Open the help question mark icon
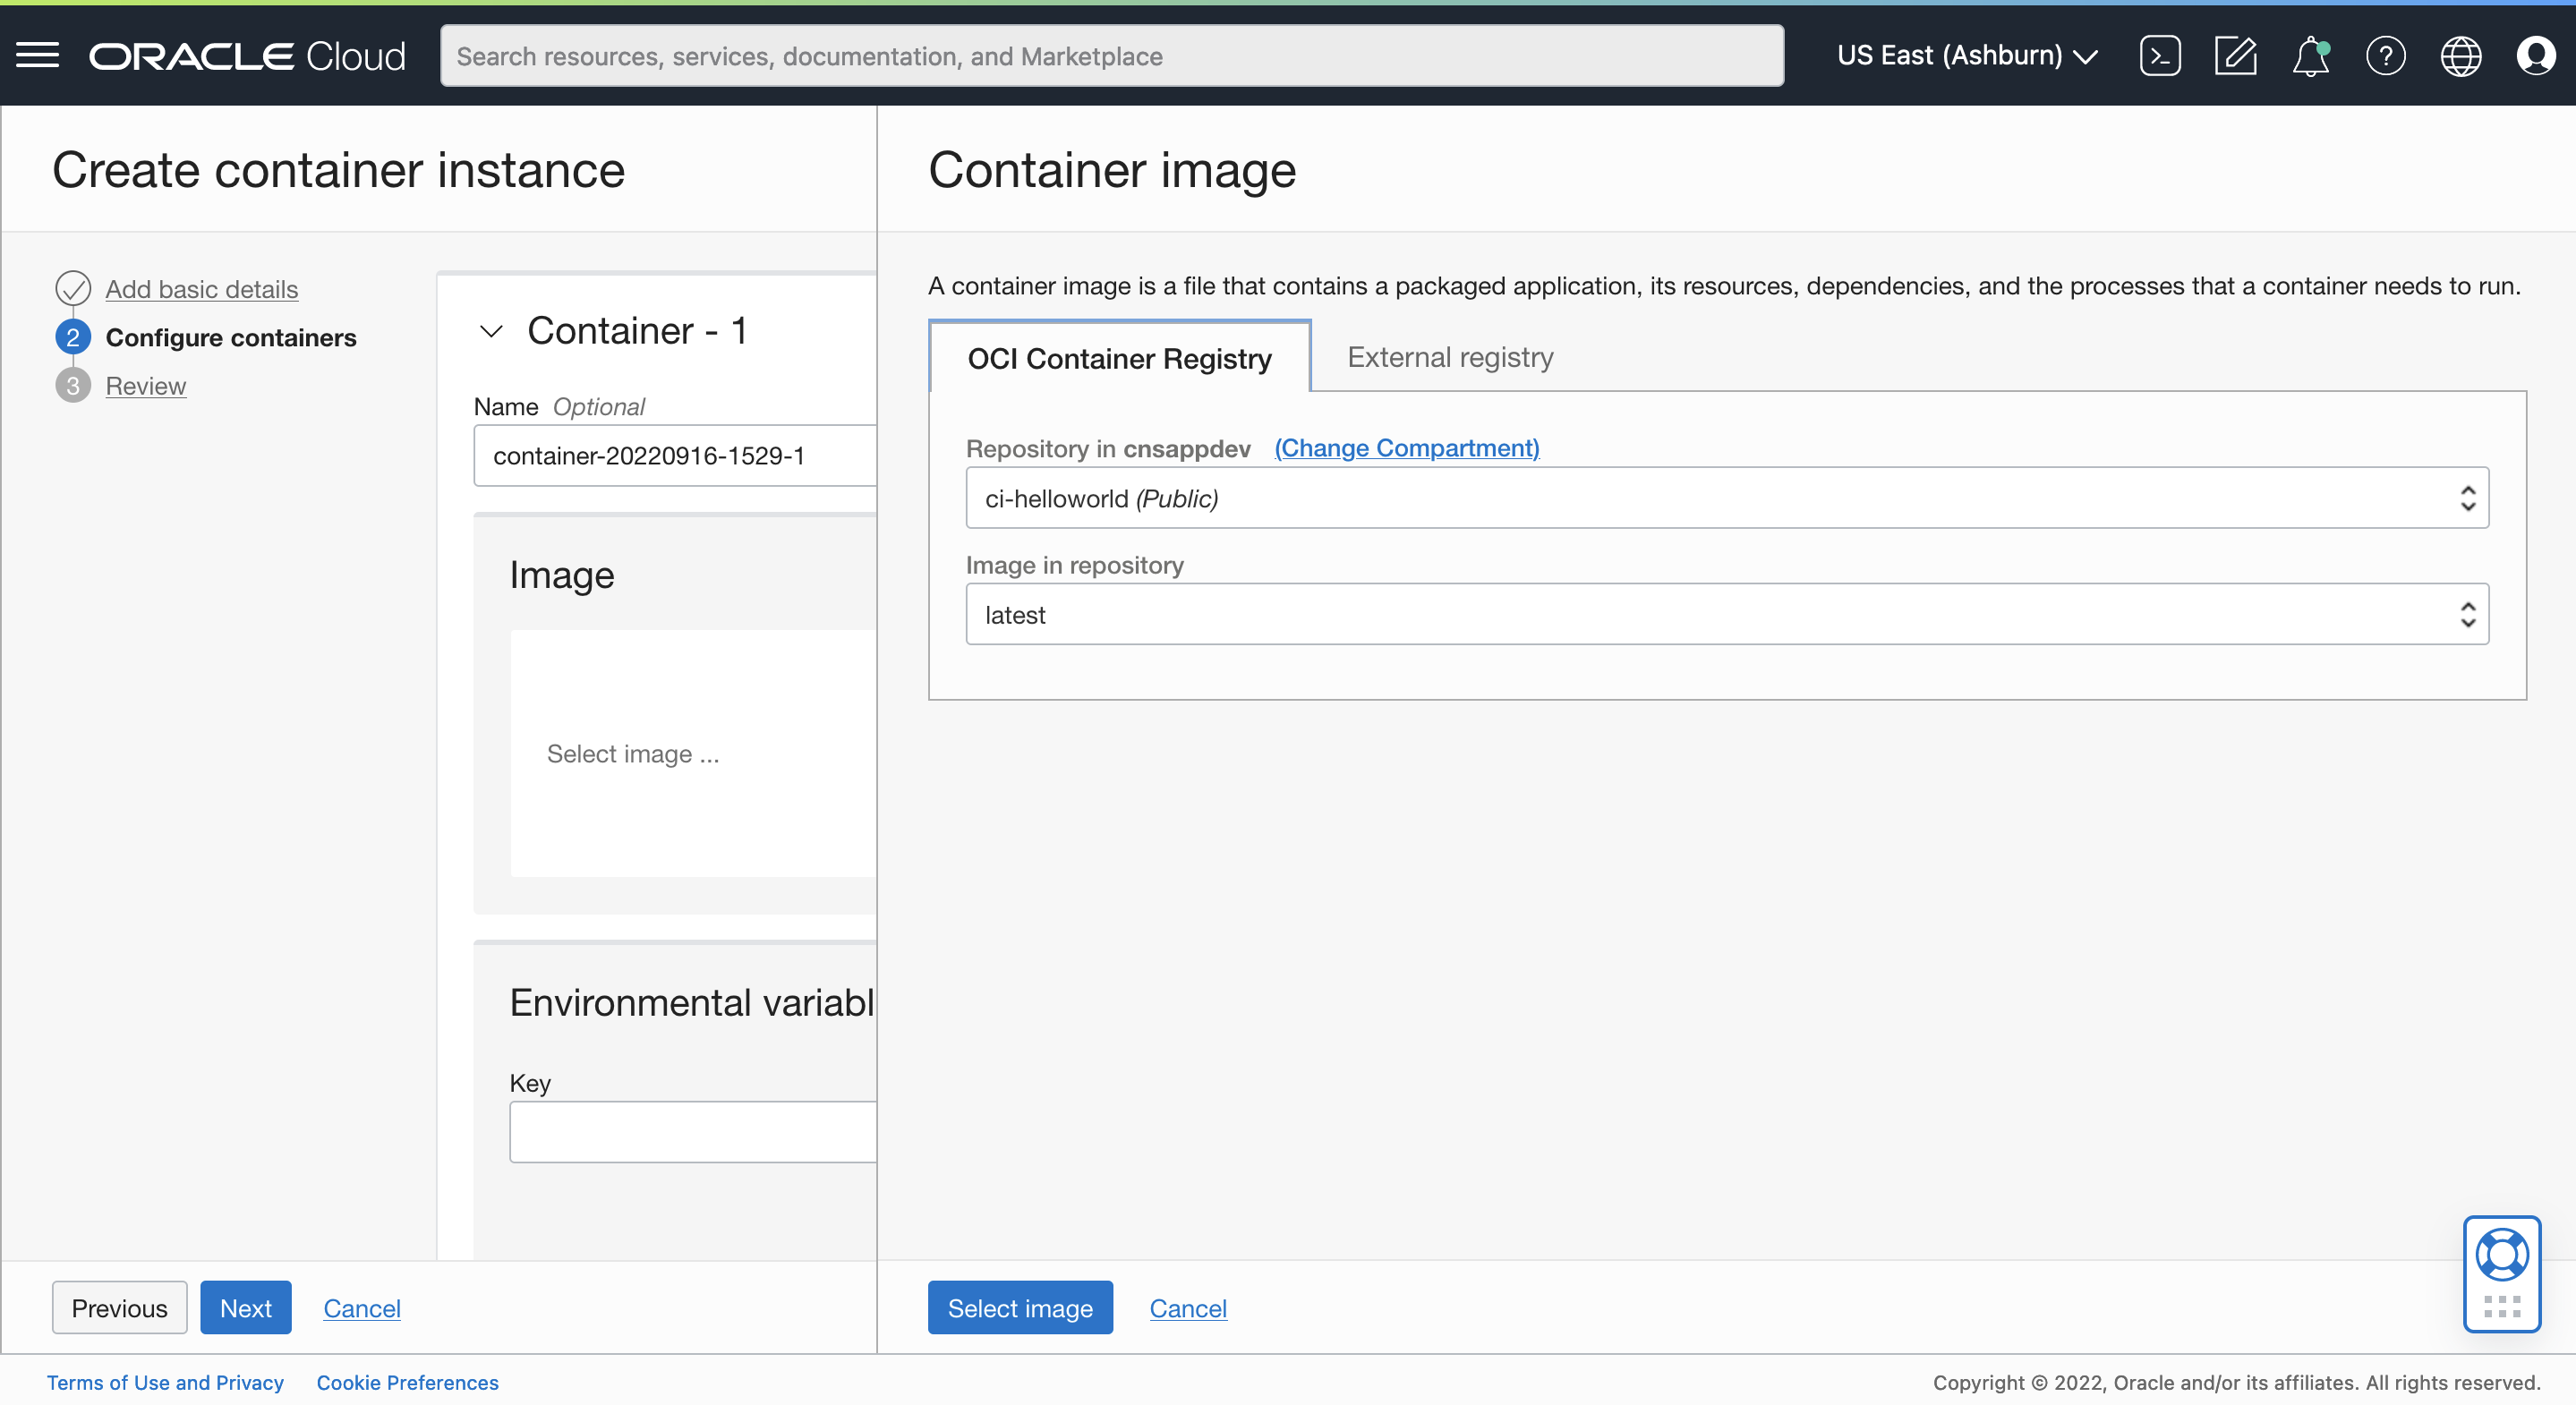2576x1405 pixels. click(2386, 56)
